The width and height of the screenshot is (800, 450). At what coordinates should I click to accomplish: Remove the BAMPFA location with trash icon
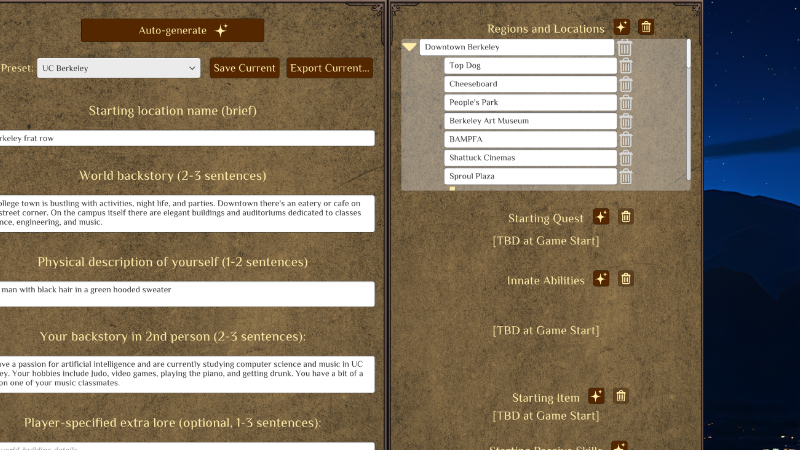click(x=625, y=139)
